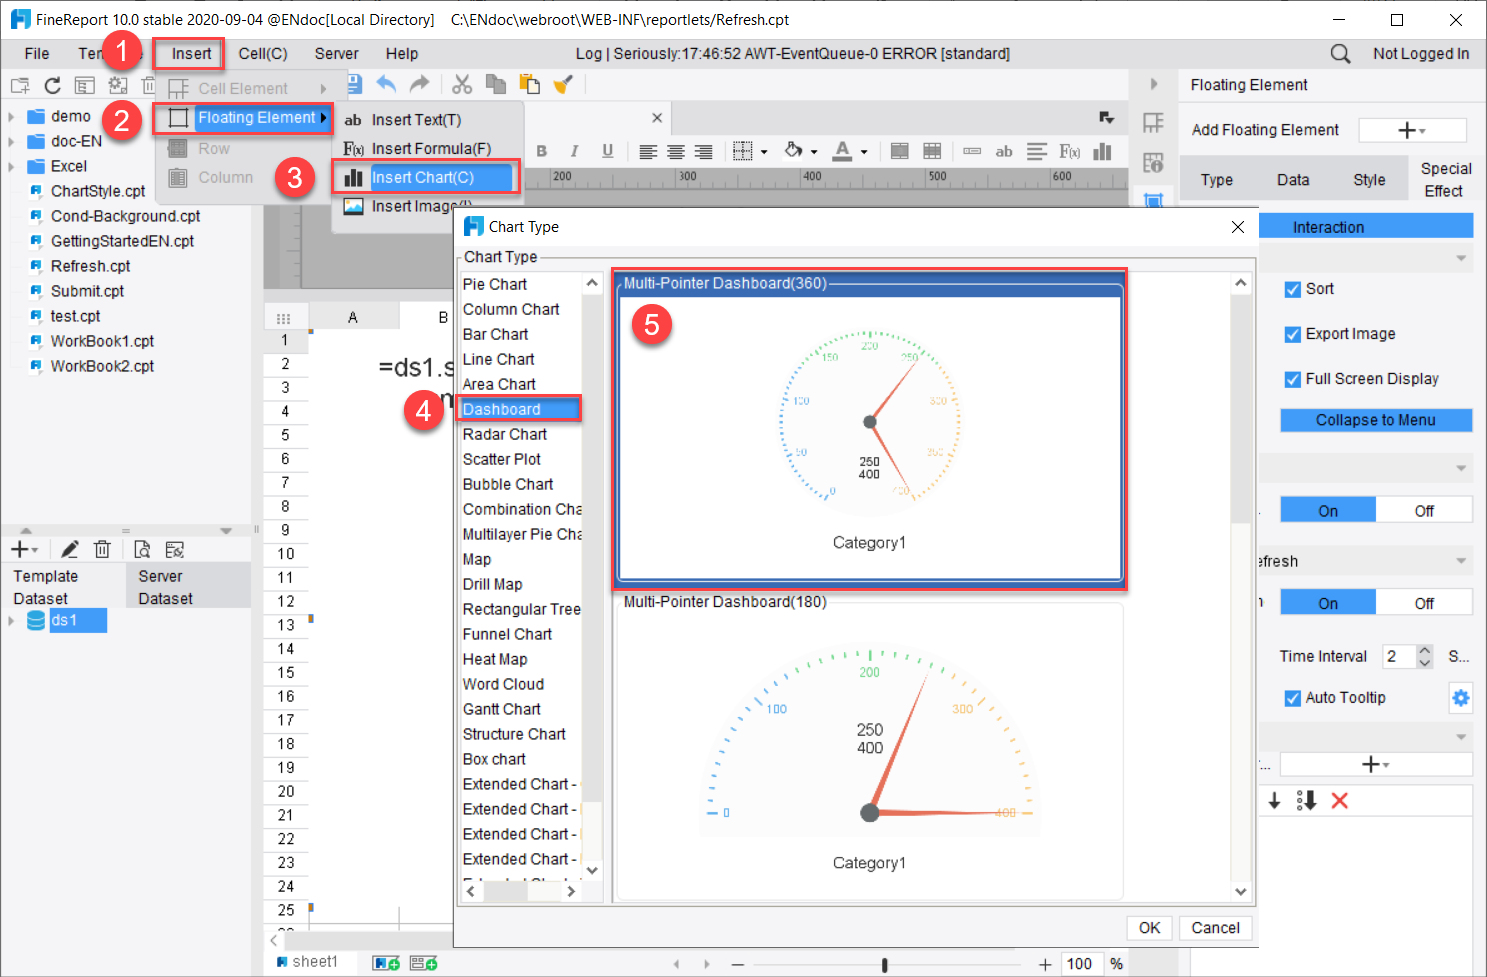Select Multi-Pointer Dashboard(180) chart thumbnail
The width and height of the screenshot is (1487, 977).
pyautogui.click(x=869, y=748)
